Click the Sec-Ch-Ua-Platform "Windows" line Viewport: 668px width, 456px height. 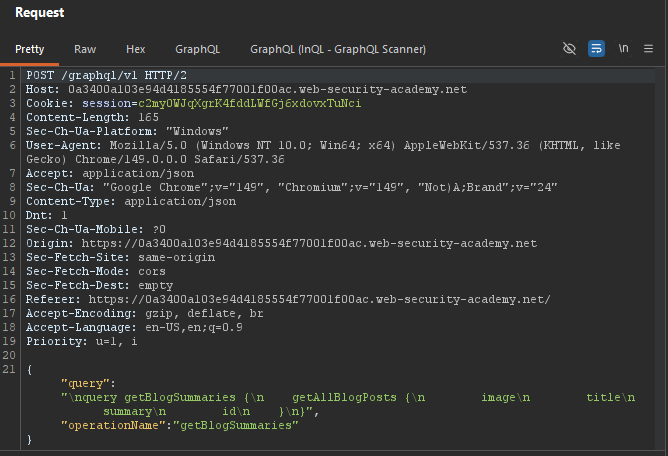[127, 131]
